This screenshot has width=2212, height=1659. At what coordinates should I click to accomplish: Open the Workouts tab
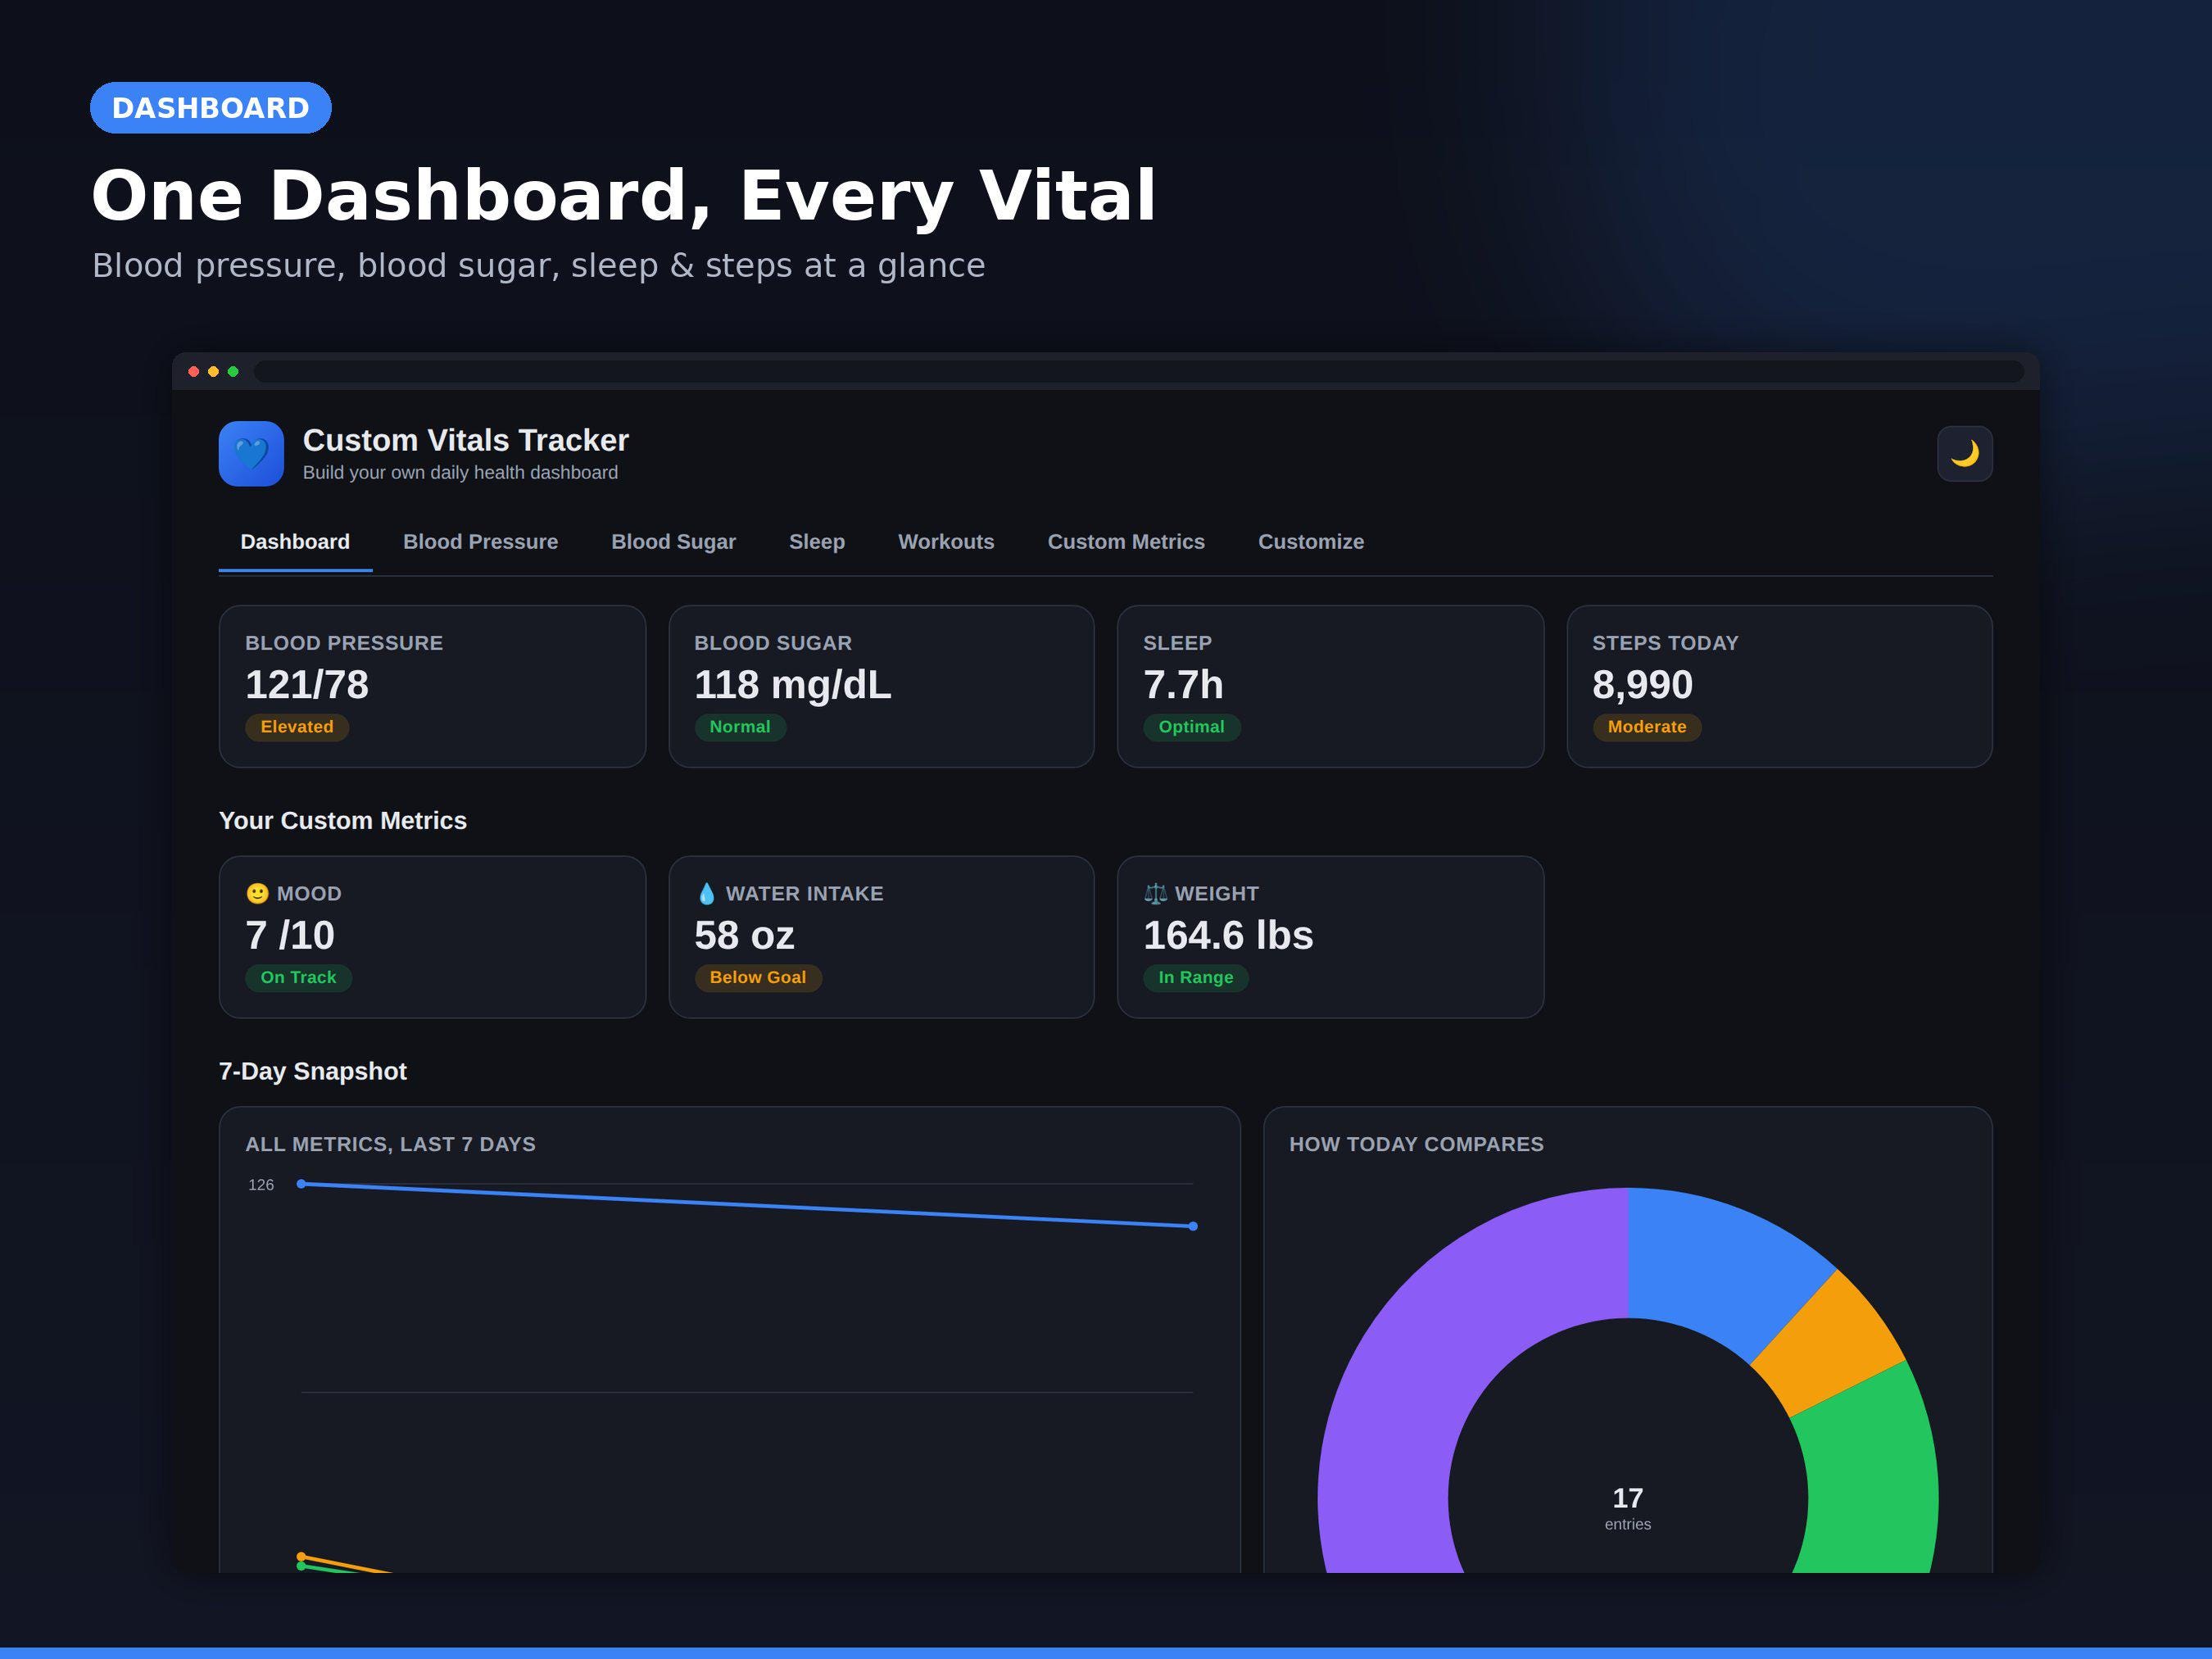coord(946,542)
